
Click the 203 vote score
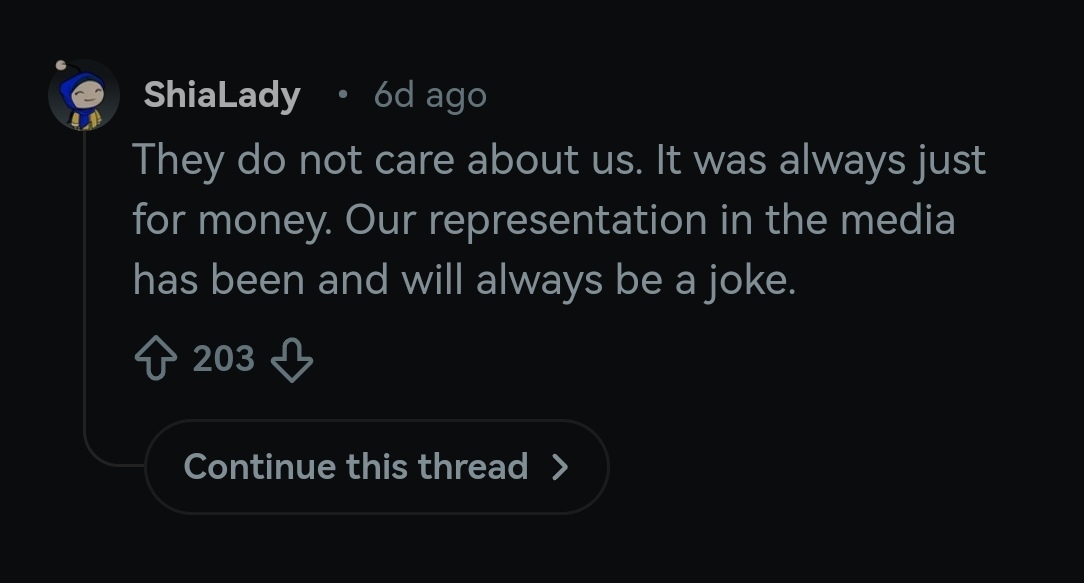point(223,359)
